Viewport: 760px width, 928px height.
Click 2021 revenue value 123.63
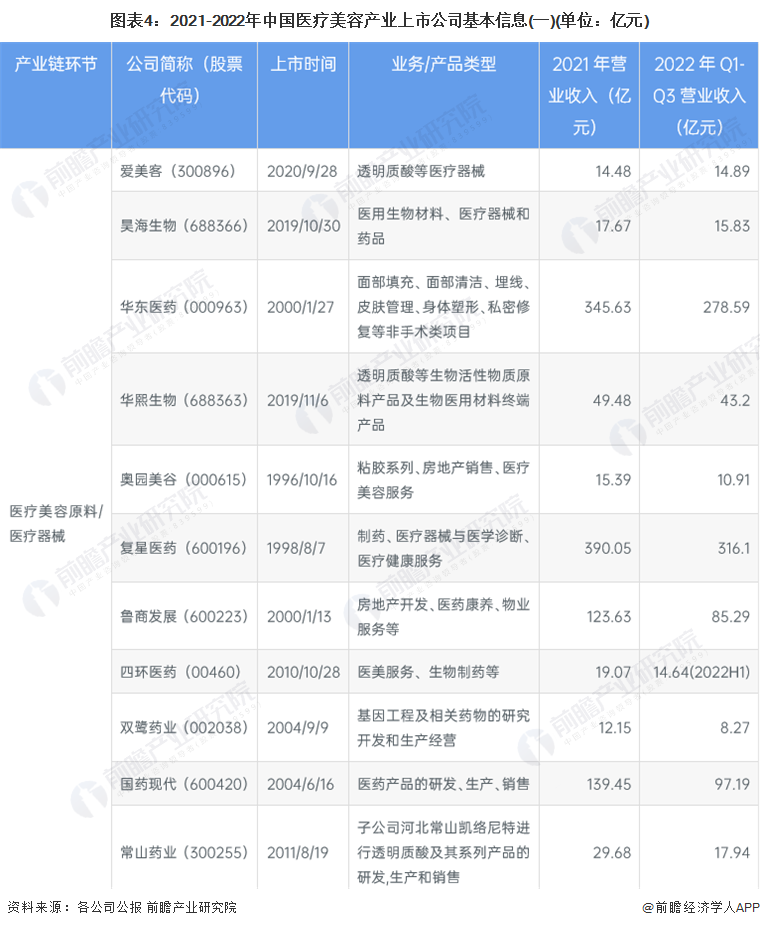[x=609, y=617]
